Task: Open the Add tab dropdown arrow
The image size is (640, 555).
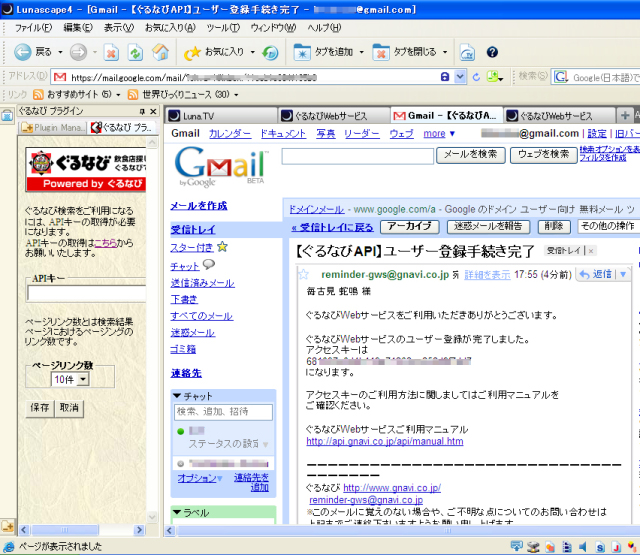Action: (x=361, y=52)
